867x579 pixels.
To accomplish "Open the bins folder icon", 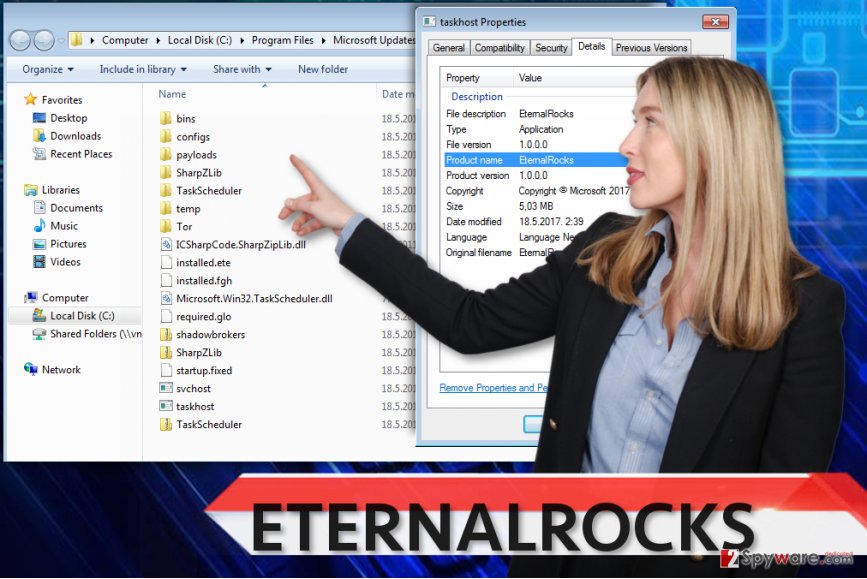I will pyautogui.click(x=165, y=118).
